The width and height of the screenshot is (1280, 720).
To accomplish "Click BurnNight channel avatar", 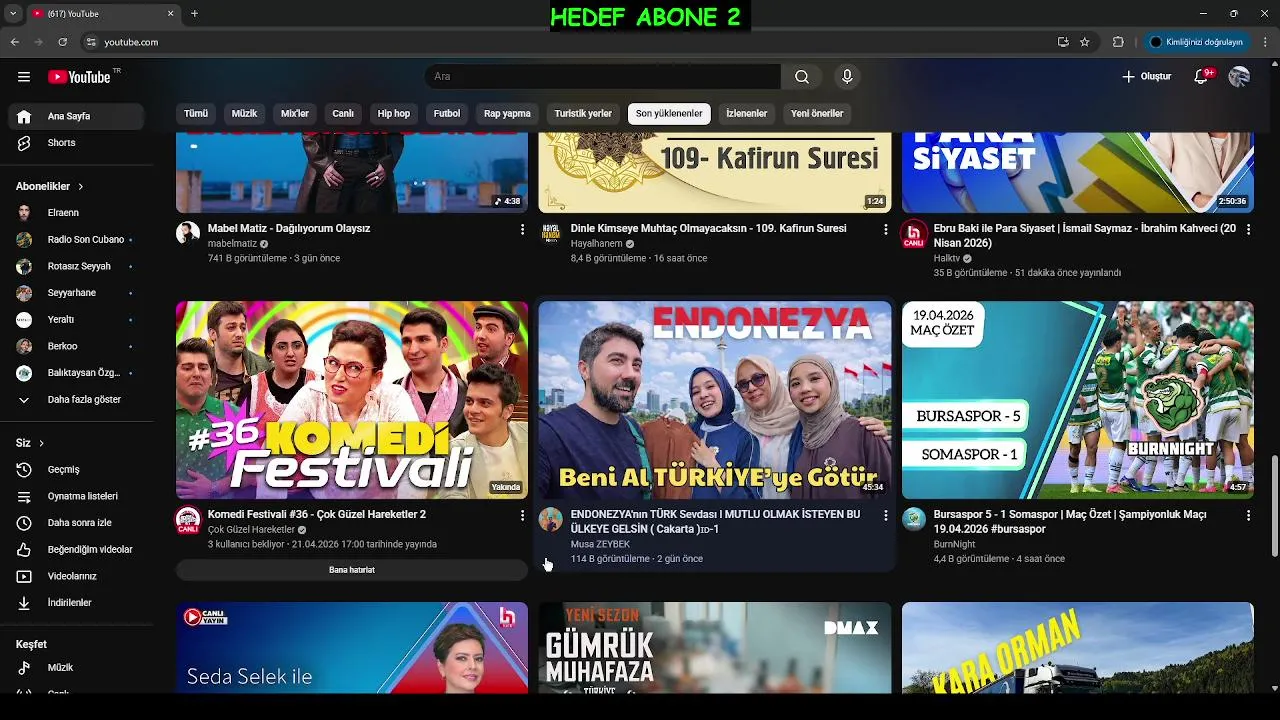I will click(x=914, y=519).
